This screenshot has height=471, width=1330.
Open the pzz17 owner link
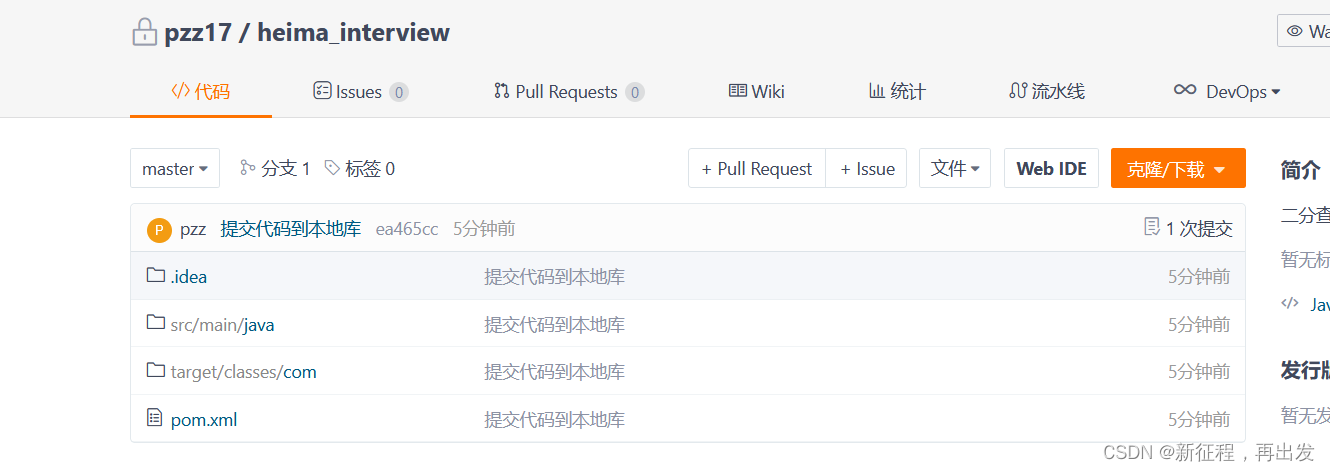(198, 32)
